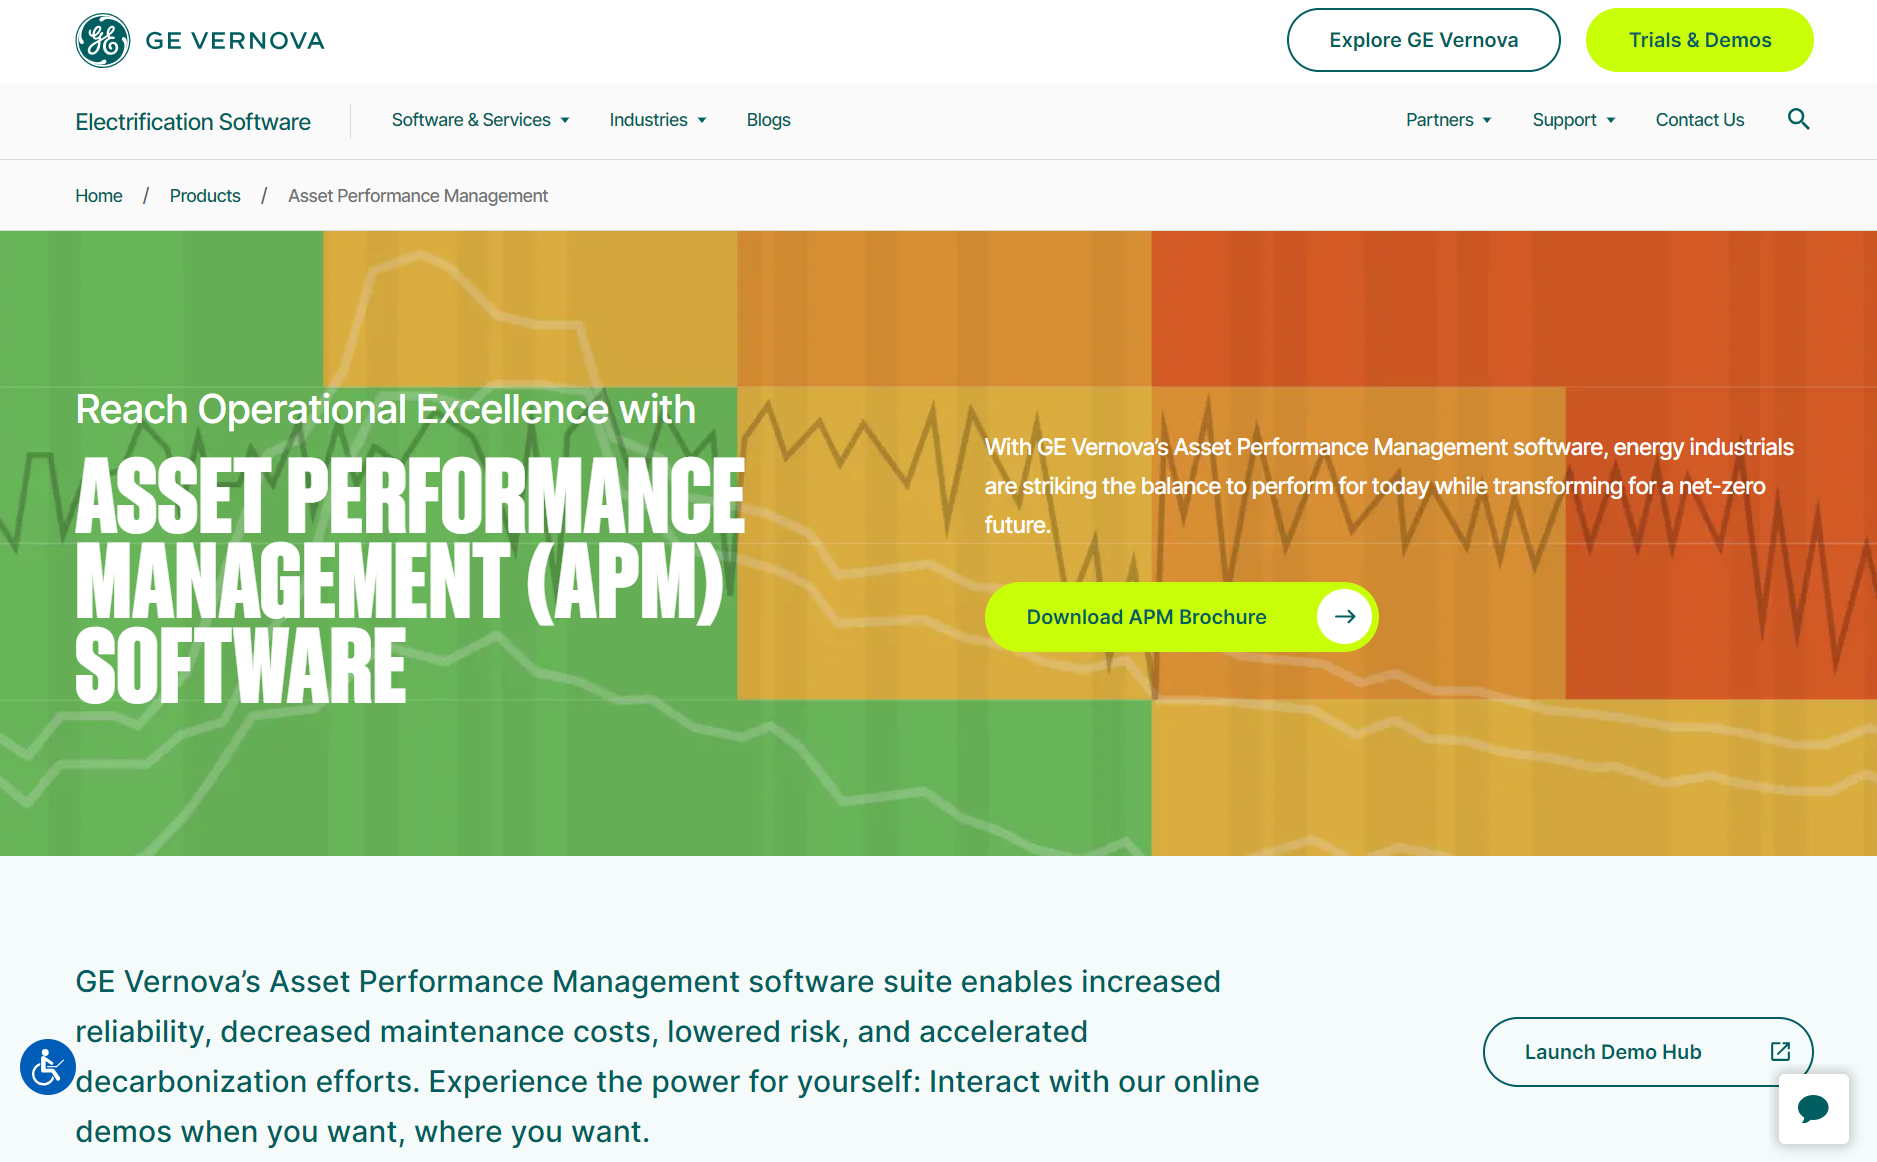Click the arrow circle on the Download APM Brochure button
The width and height of the screenshot is (1877, 1162).
1344,617
